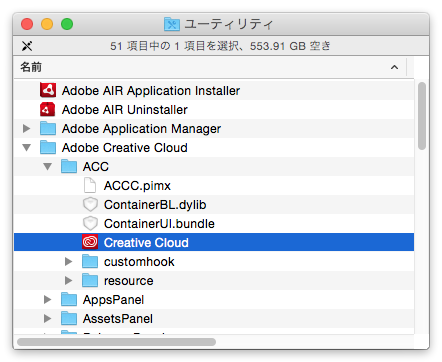Viewport: 442px width, 362px height.
Task: Select the AssetsPanel folder name
Action: coord(118,319)
